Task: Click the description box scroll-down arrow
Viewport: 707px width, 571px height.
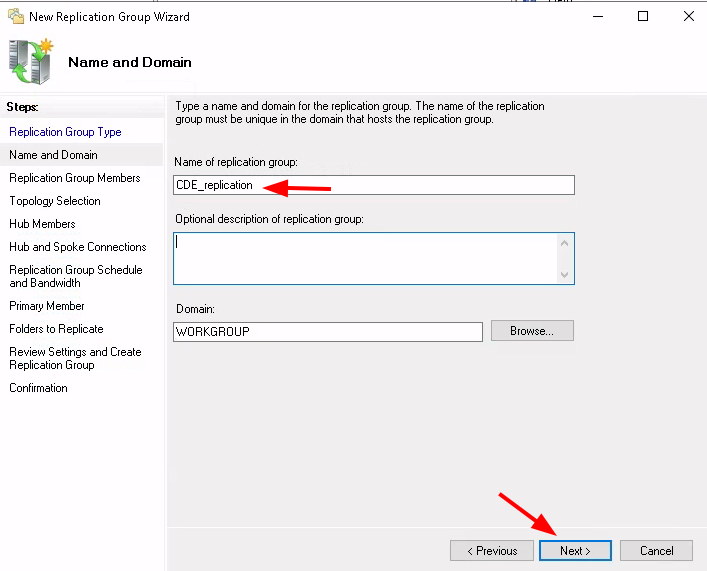Action: (x=564, y=274)
